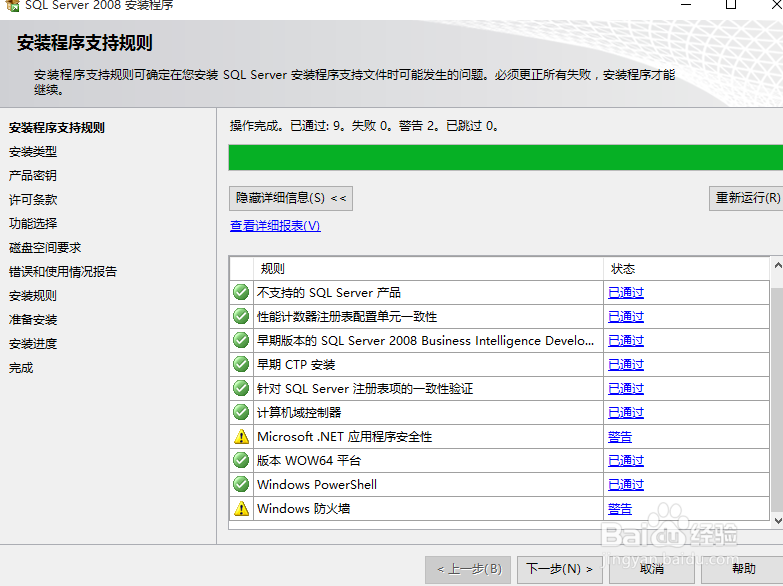Click the 上一步(B) back button
This screenshot has height=586, width=783.
468,569
